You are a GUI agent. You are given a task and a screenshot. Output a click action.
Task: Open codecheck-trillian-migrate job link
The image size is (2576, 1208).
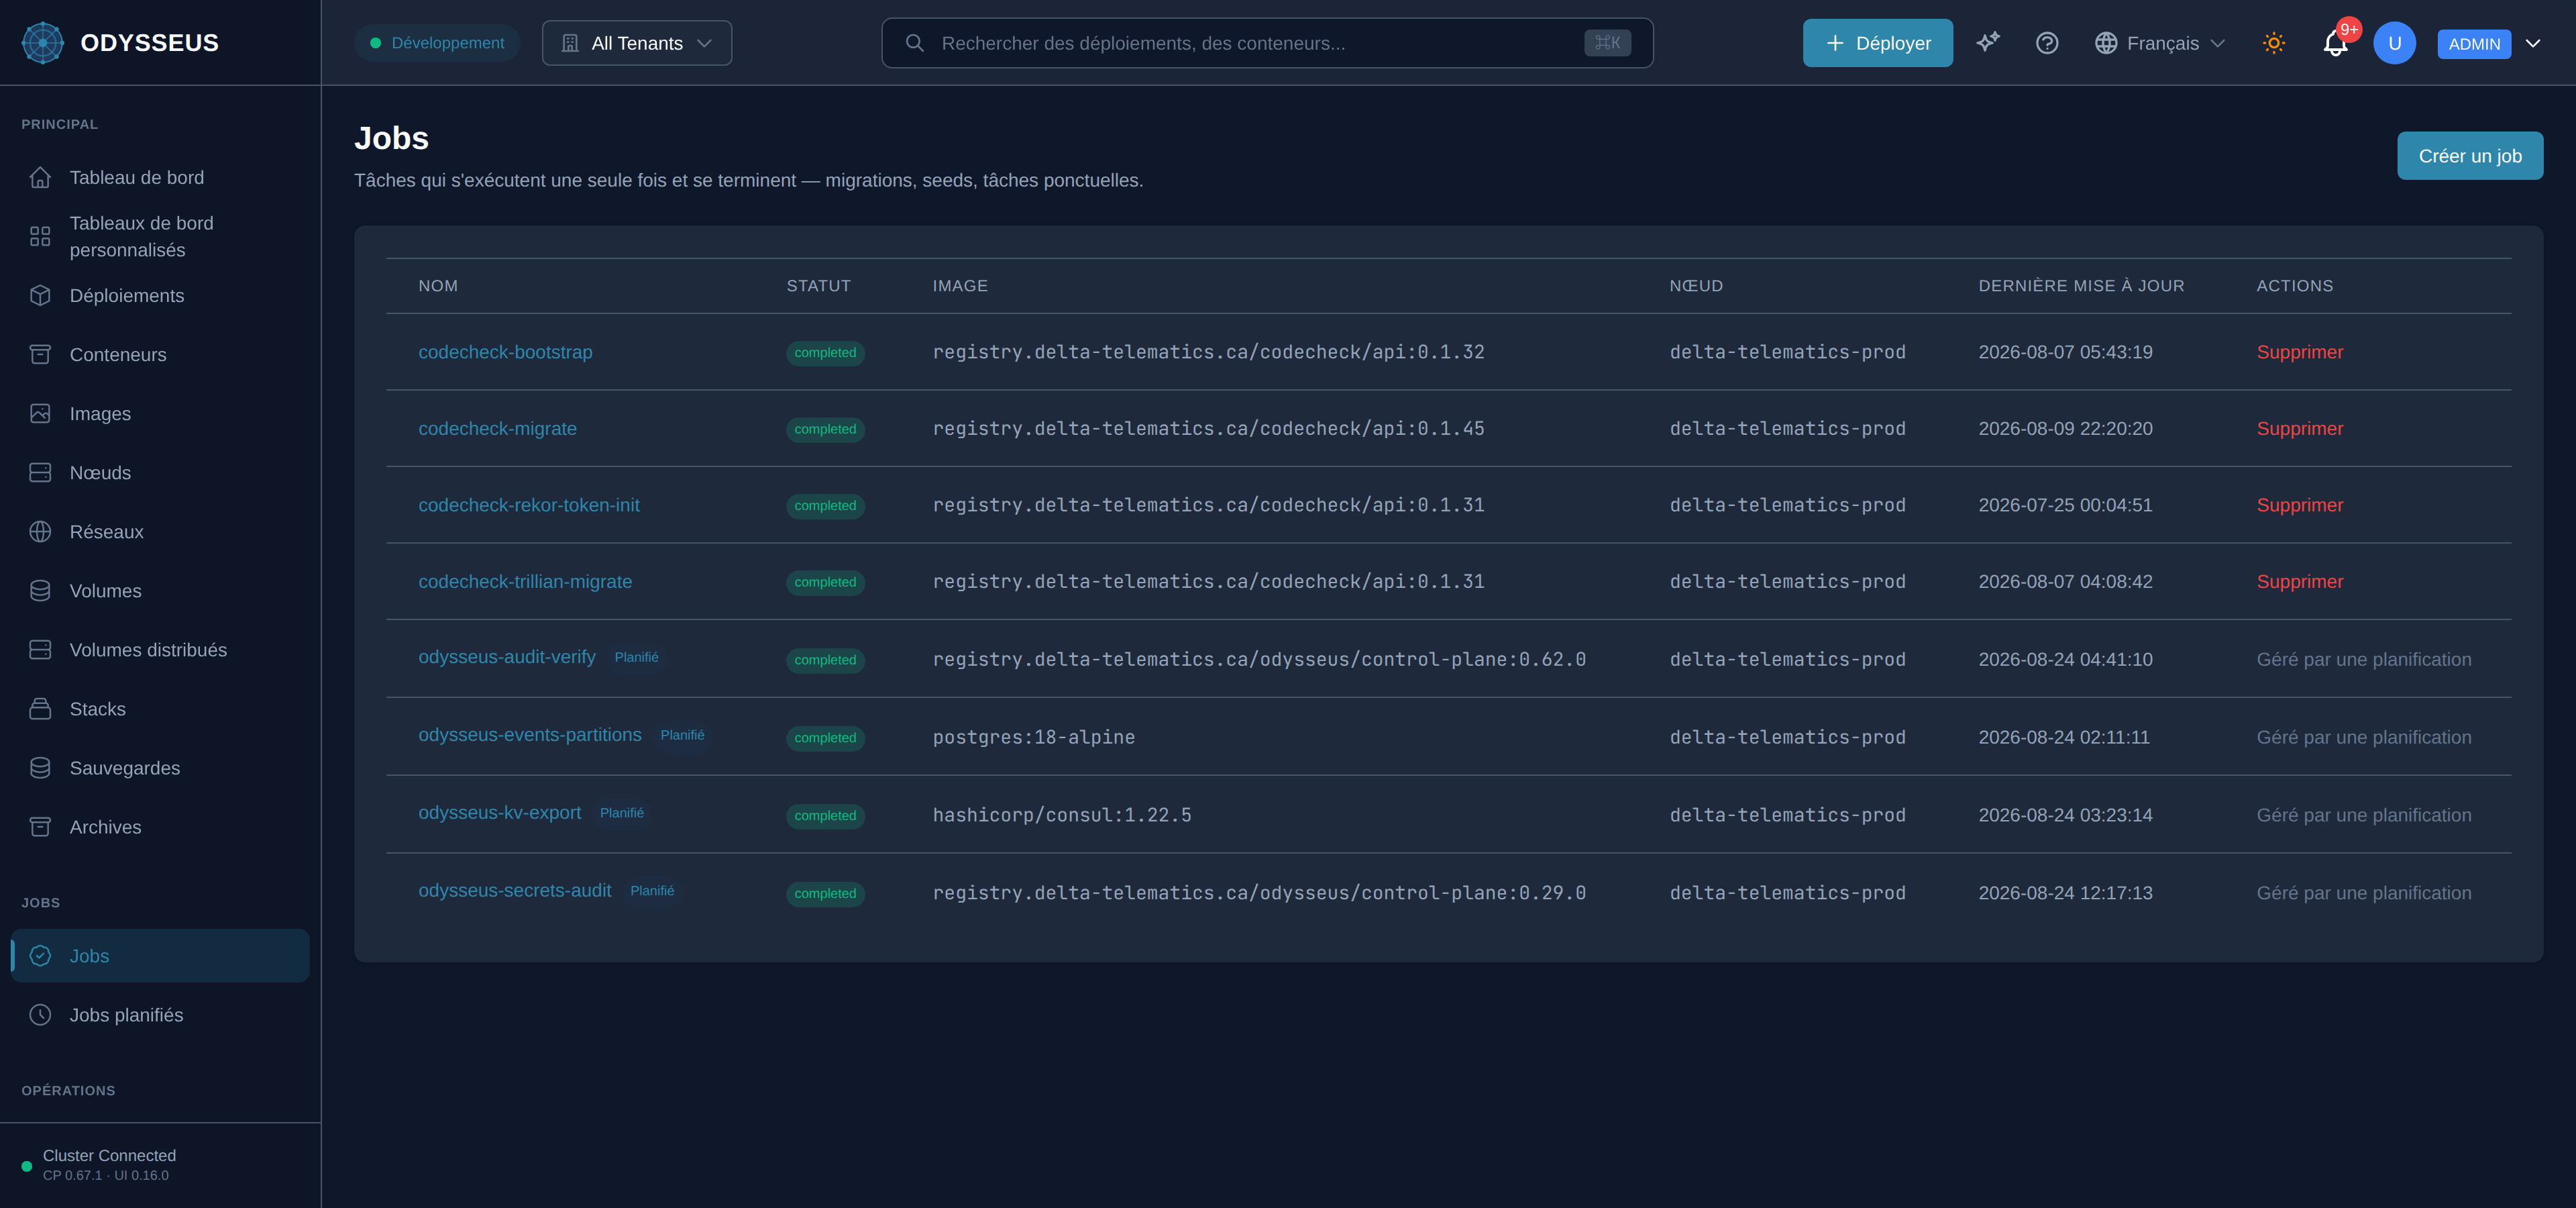pyautogui.click(x=525, y=582)
